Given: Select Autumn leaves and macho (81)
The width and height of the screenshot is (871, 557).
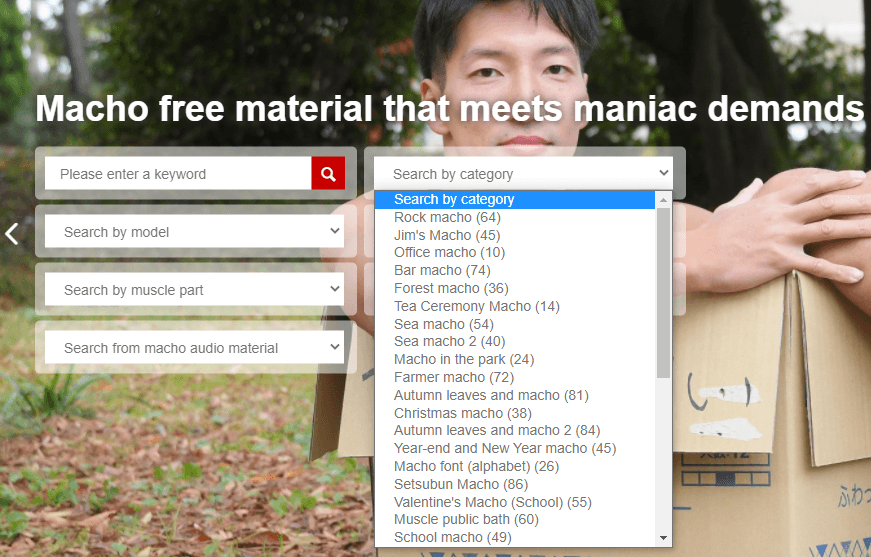Looking at the screenshot, I should [515, 395].
